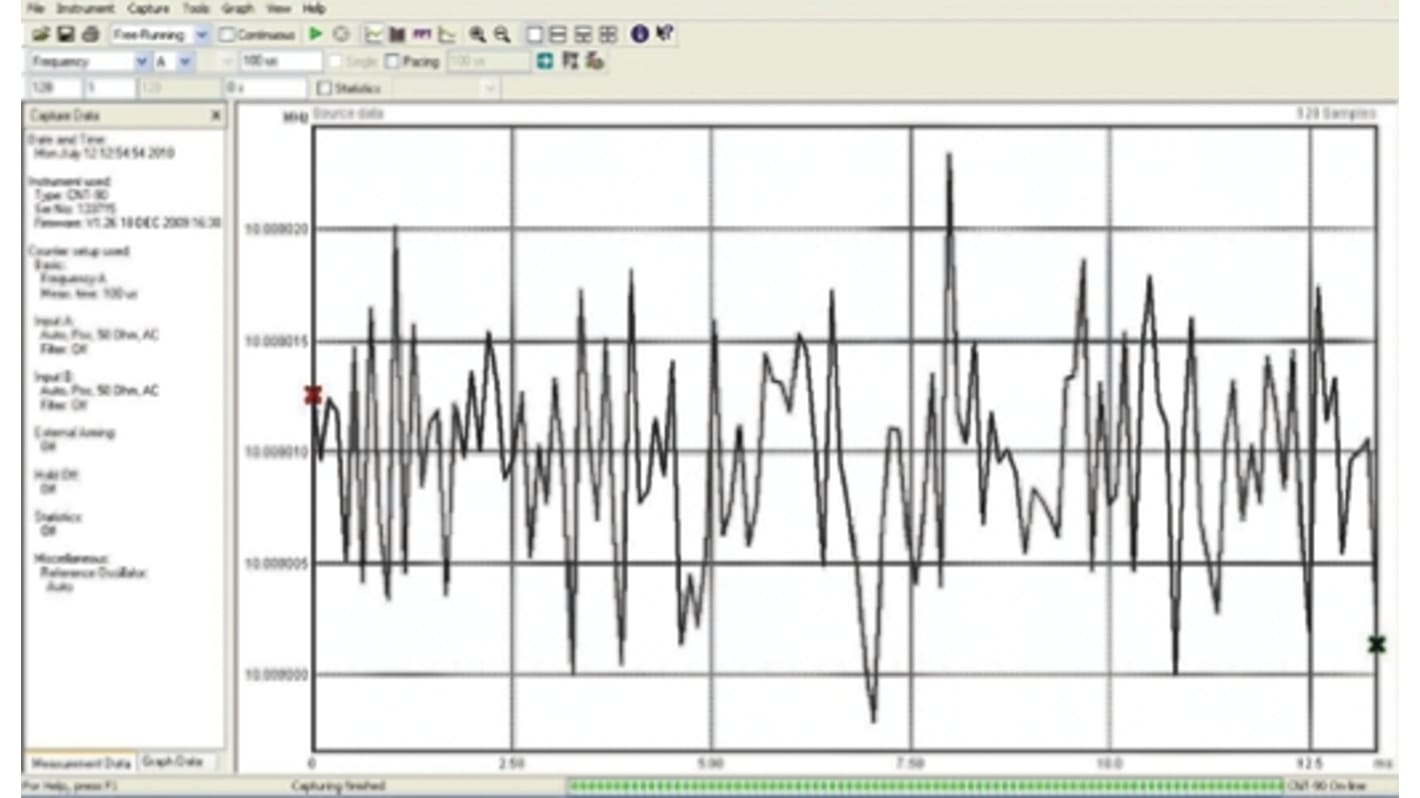This screenshot has height=798, width=1420.
Task: Open the Frequency measurement function dropdown
Action: pyautogui.click(x=142, y=62)
